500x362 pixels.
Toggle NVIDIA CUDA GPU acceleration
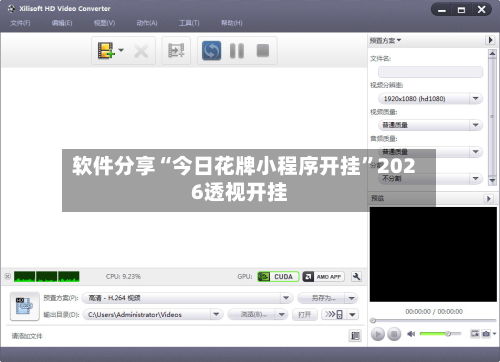278,277
